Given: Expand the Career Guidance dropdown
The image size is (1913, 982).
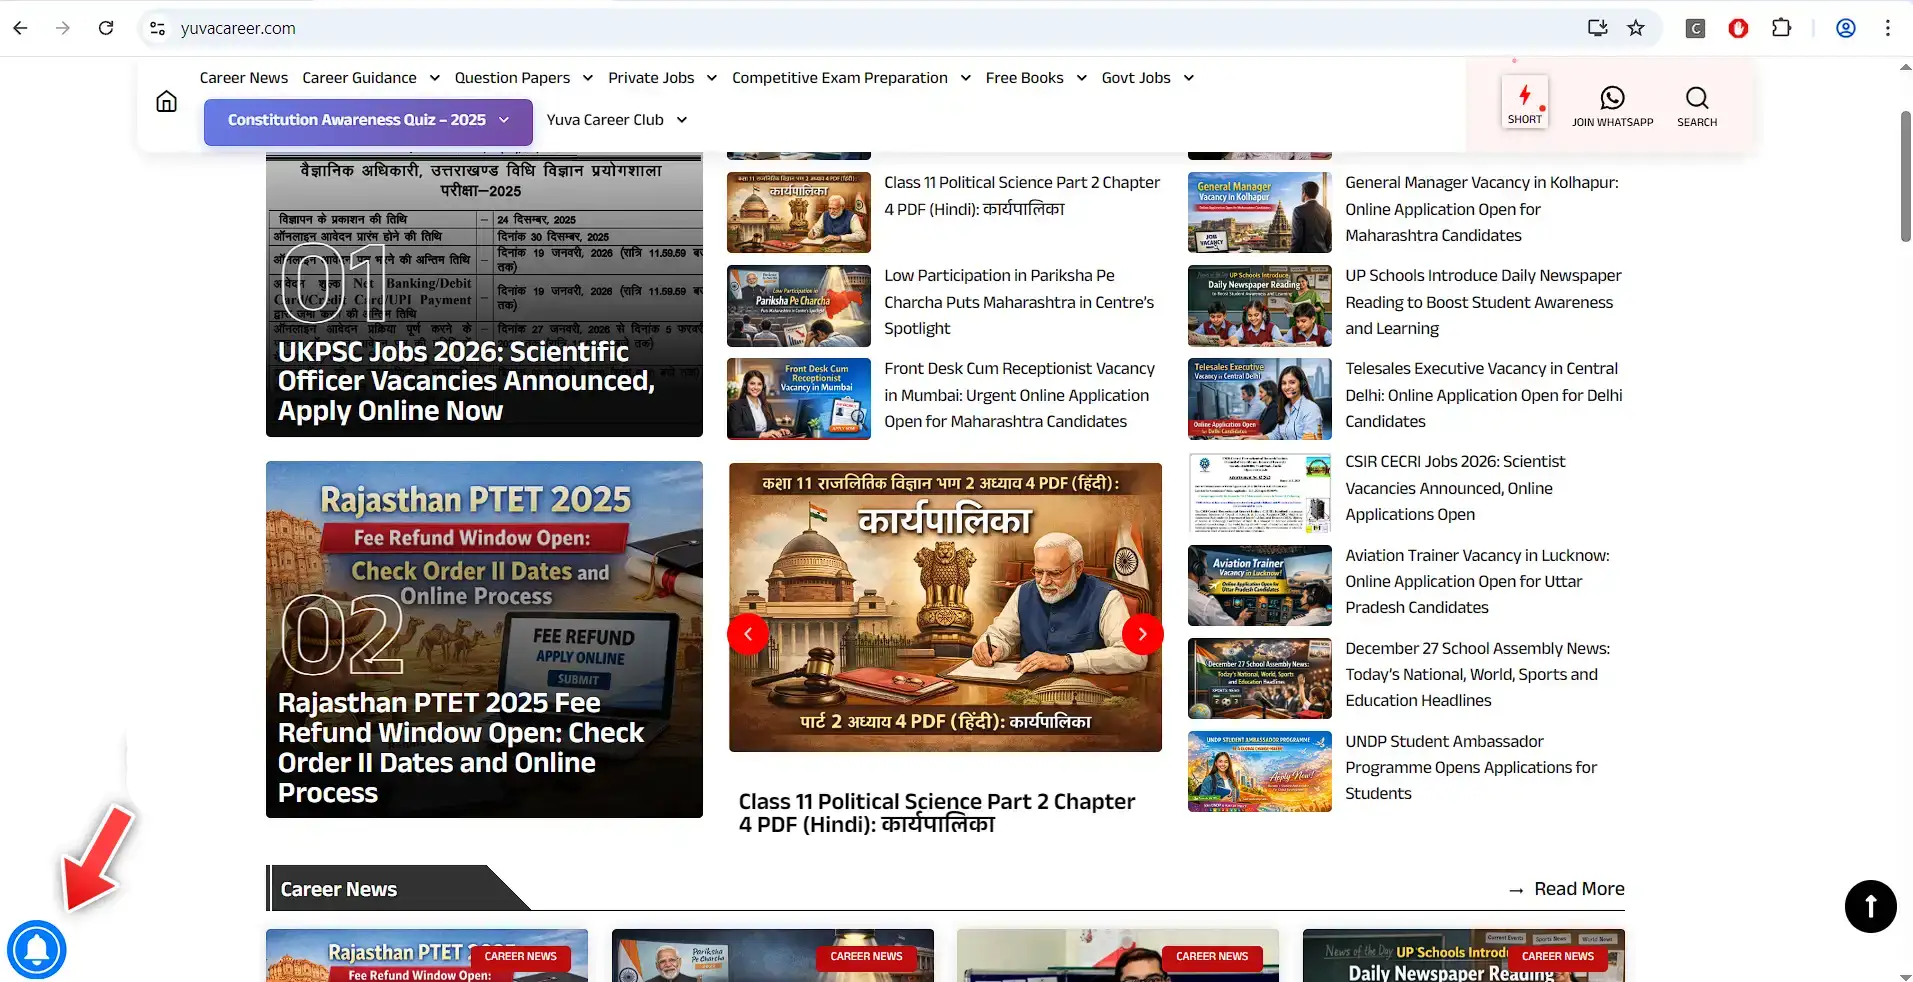Looking at the screenshot, I should 370,78.
